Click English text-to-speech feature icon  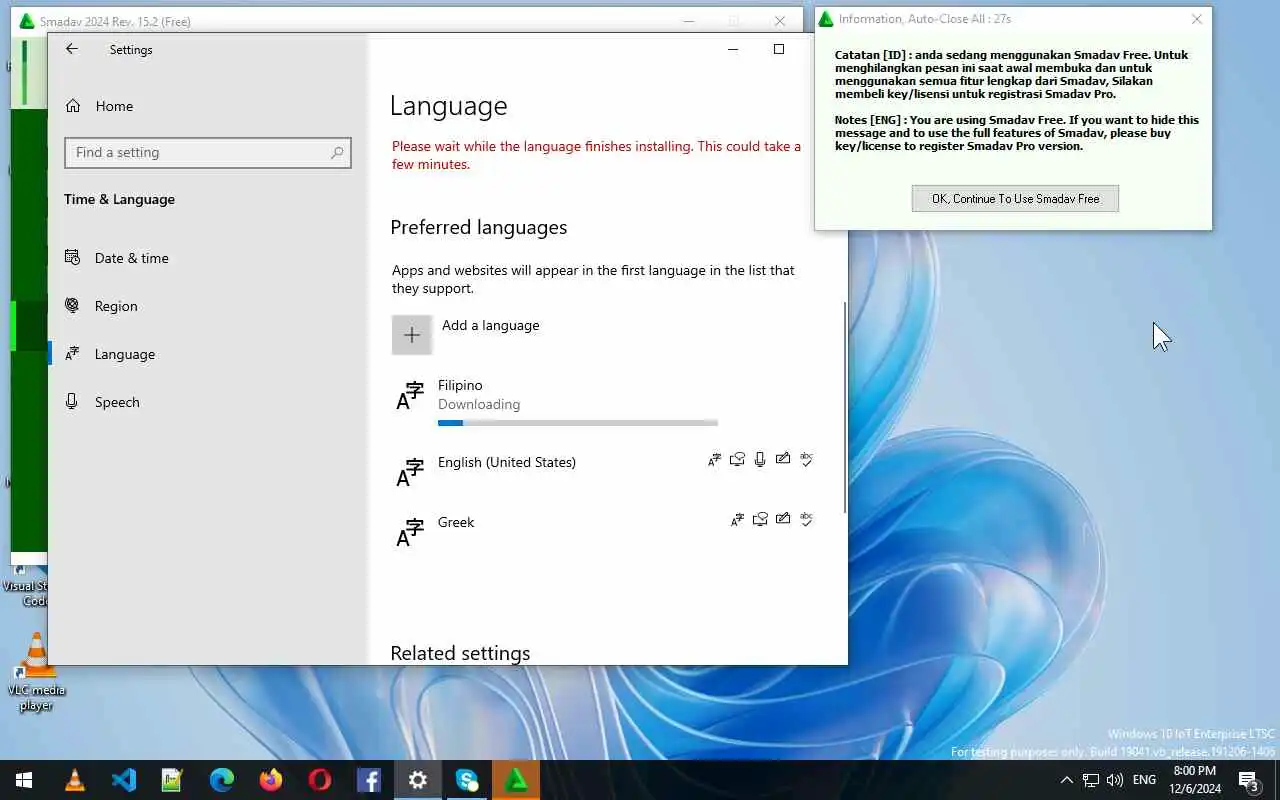click(737, 460)
